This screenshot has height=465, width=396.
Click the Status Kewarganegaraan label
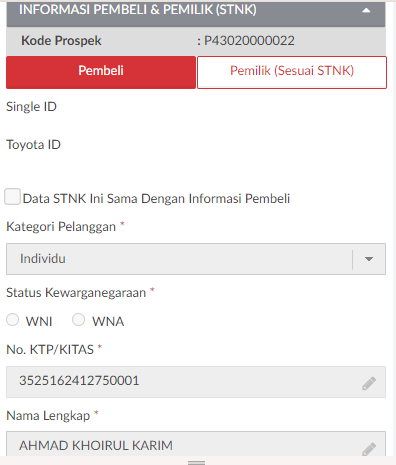[x=76, y=293]
